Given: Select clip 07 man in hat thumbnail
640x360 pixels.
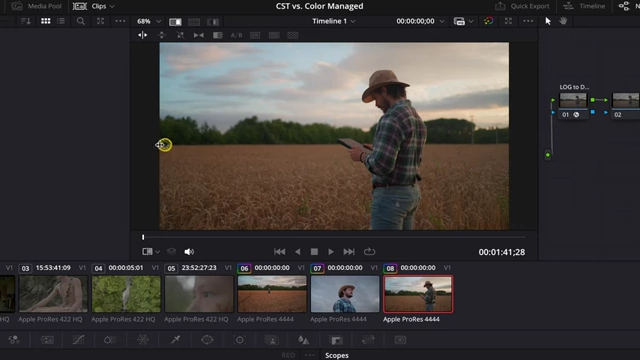Looking at the screenshot, I should tap(345, 294).
